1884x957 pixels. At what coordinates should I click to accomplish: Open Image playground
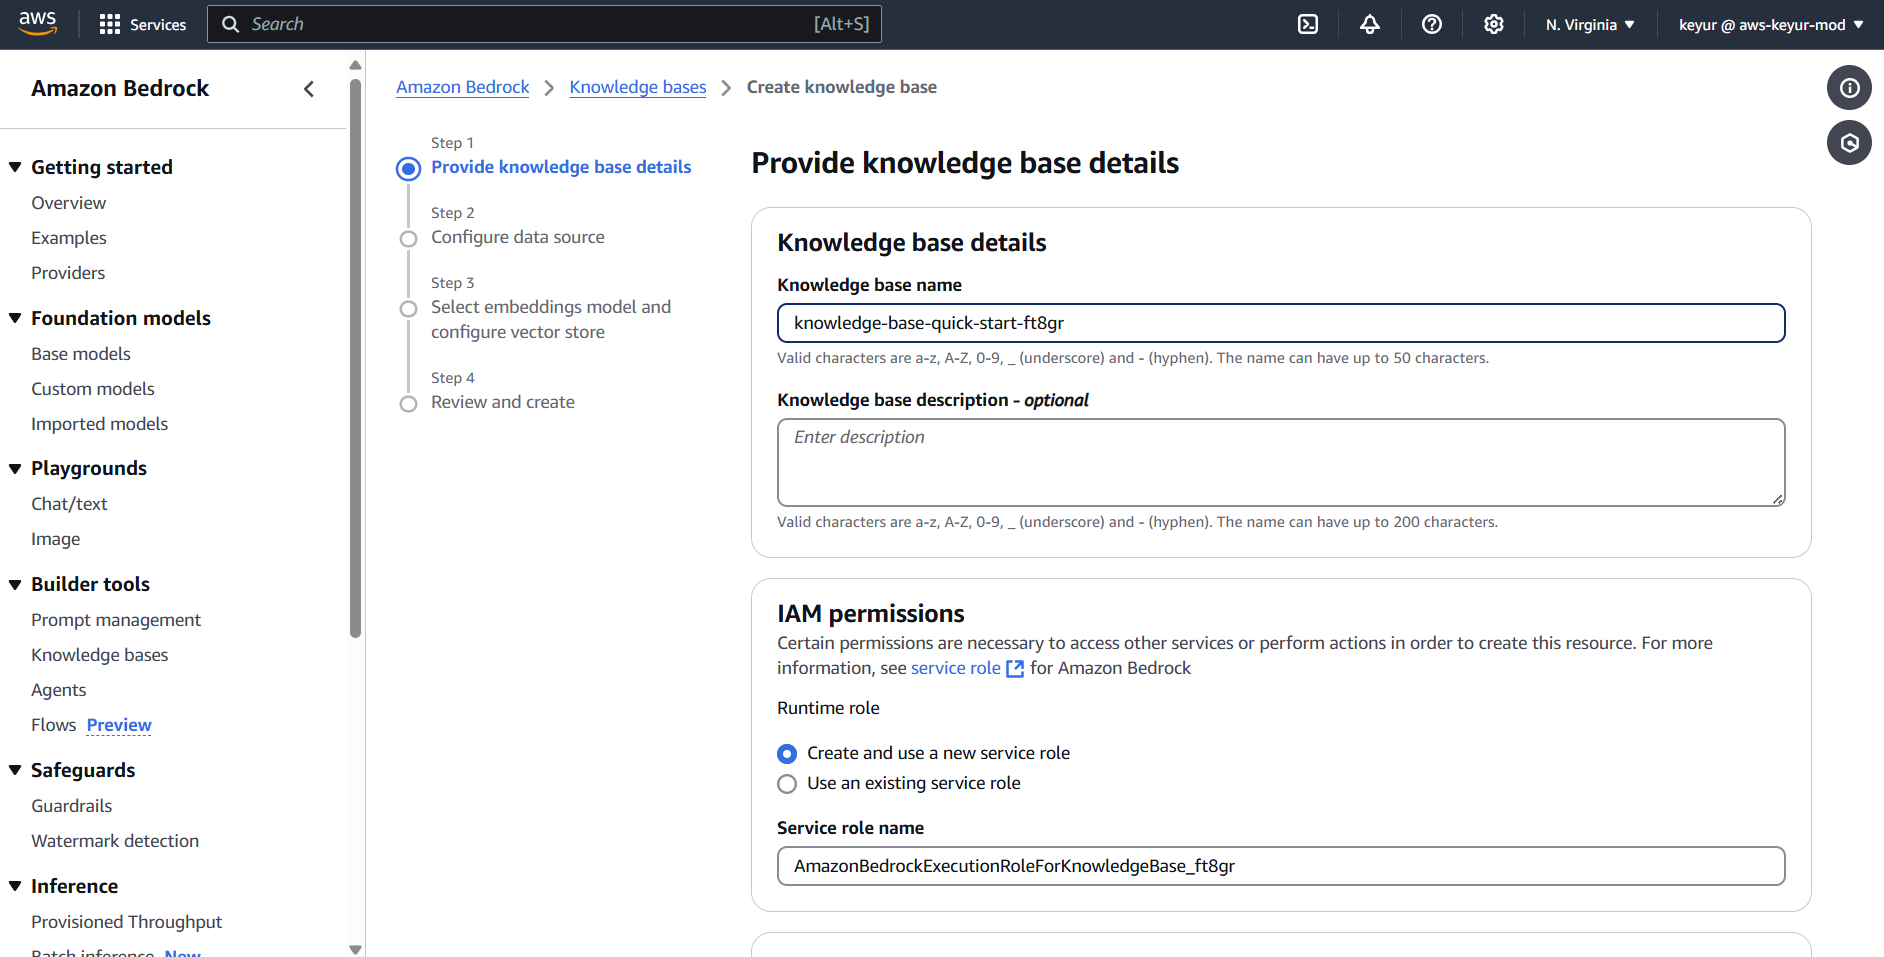click(55, 539)
